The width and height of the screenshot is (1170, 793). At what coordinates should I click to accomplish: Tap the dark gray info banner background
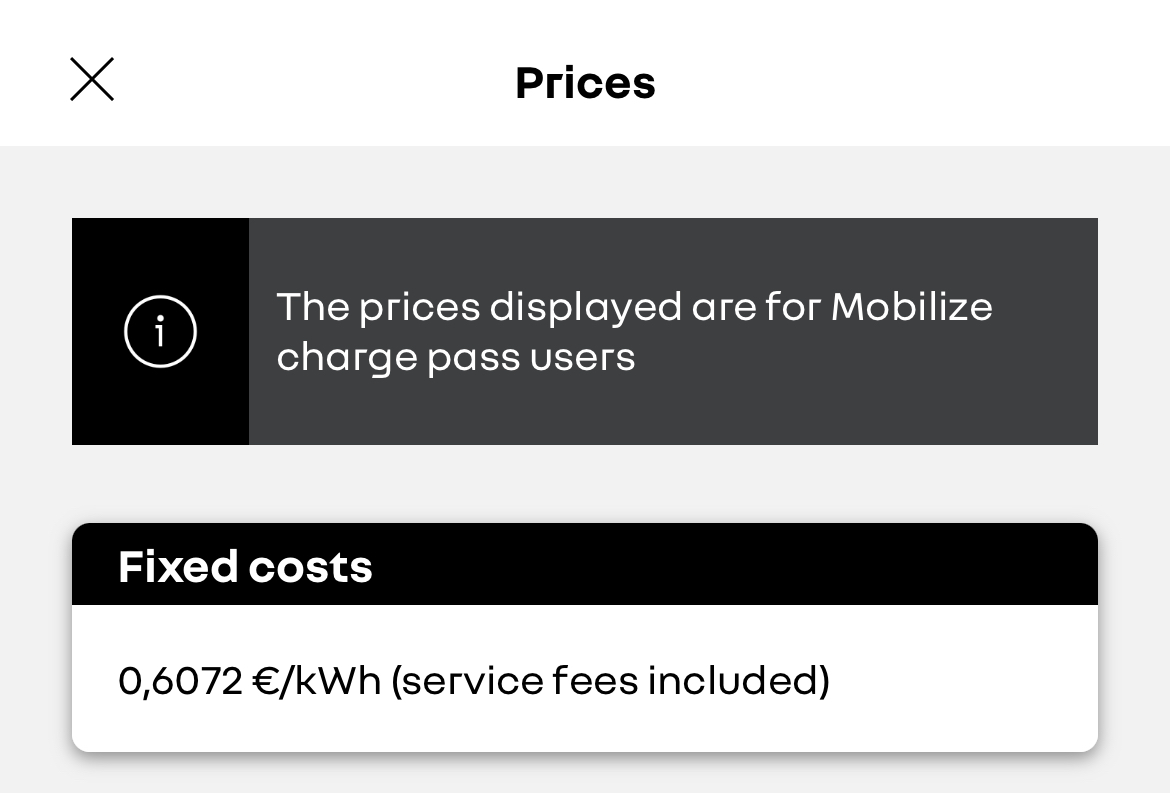(x=673, y=331)
